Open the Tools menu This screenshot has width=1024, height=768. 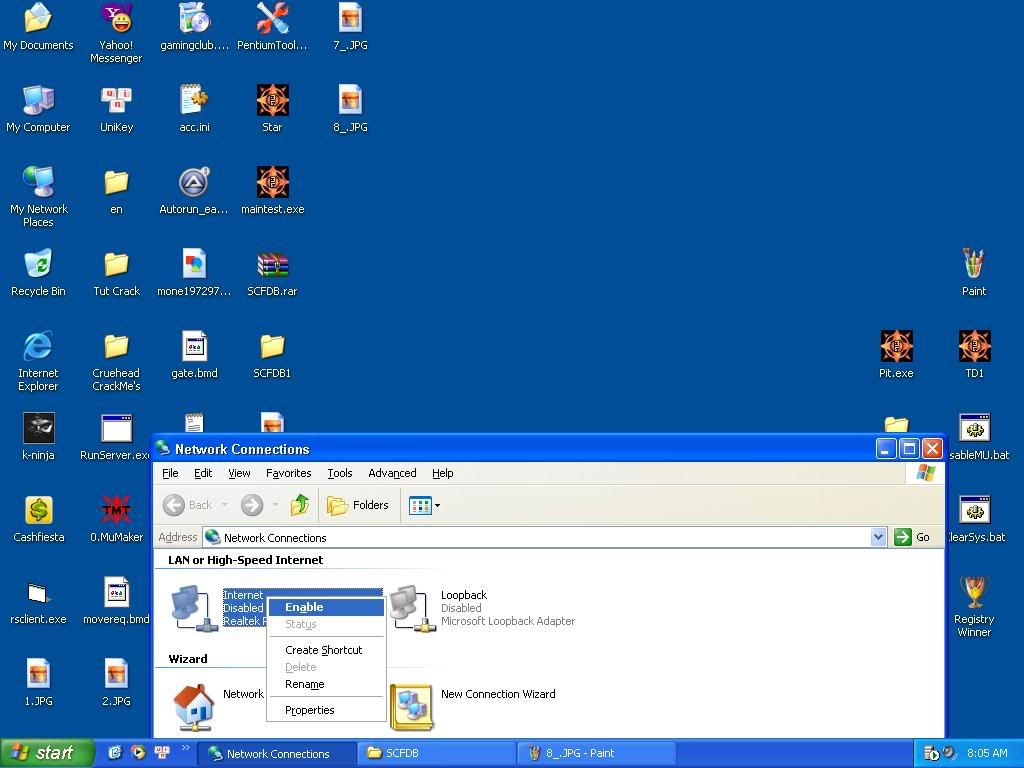point(340,473)
